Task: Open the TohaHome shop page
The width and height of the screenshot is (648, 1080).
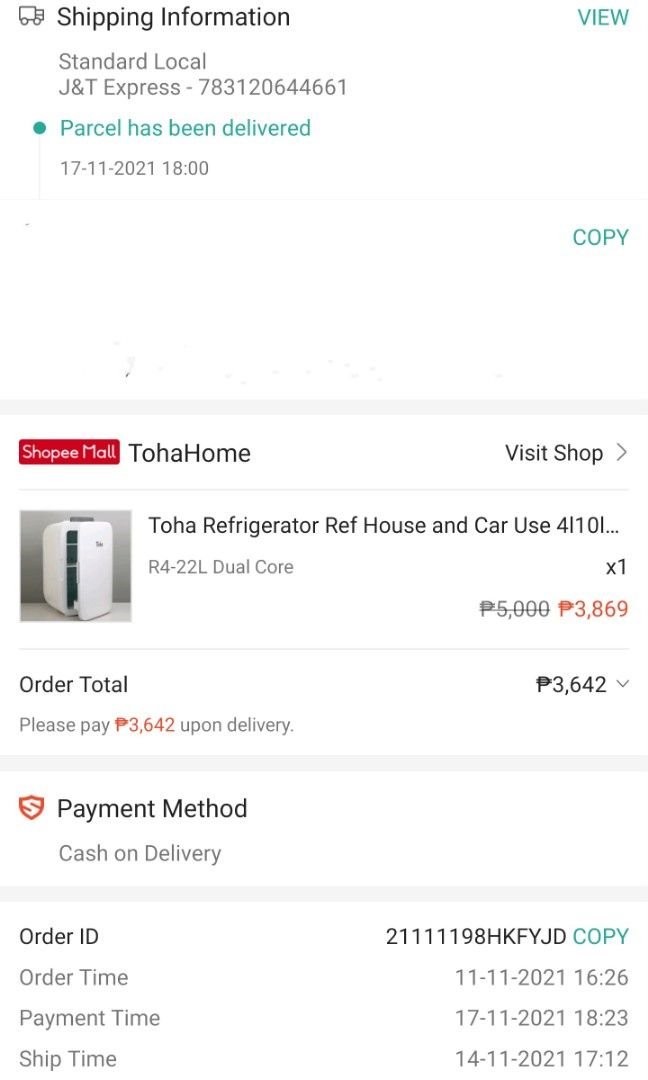Action: pos(189,452)
